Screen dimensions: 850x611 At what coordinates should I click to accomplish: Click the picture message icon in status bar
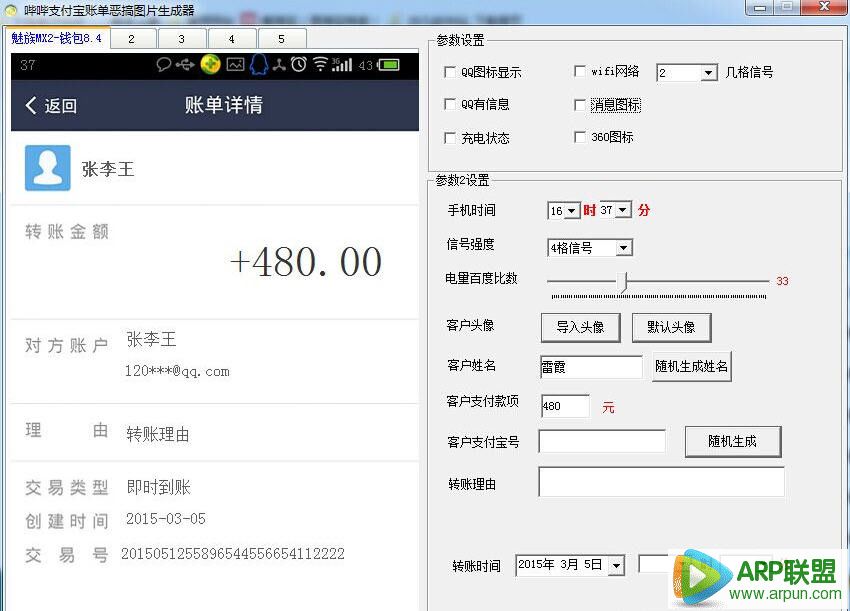(235, 65)
